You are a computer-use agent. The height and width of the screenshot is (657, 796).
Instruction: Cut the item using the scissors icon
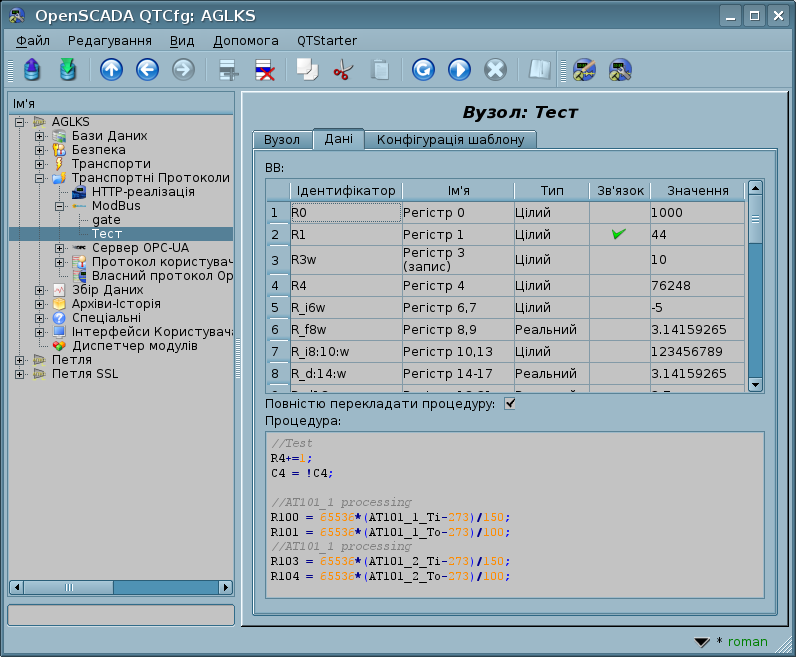[x=343, y=70]
